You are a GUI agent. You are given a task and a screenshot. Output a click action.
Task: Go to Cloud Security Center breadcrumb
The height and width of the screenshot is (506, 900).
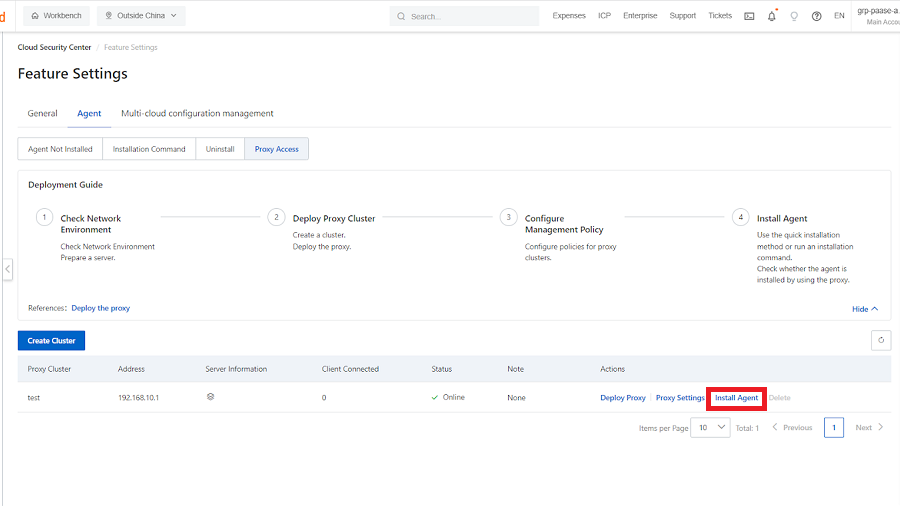(x=55, y=47)
